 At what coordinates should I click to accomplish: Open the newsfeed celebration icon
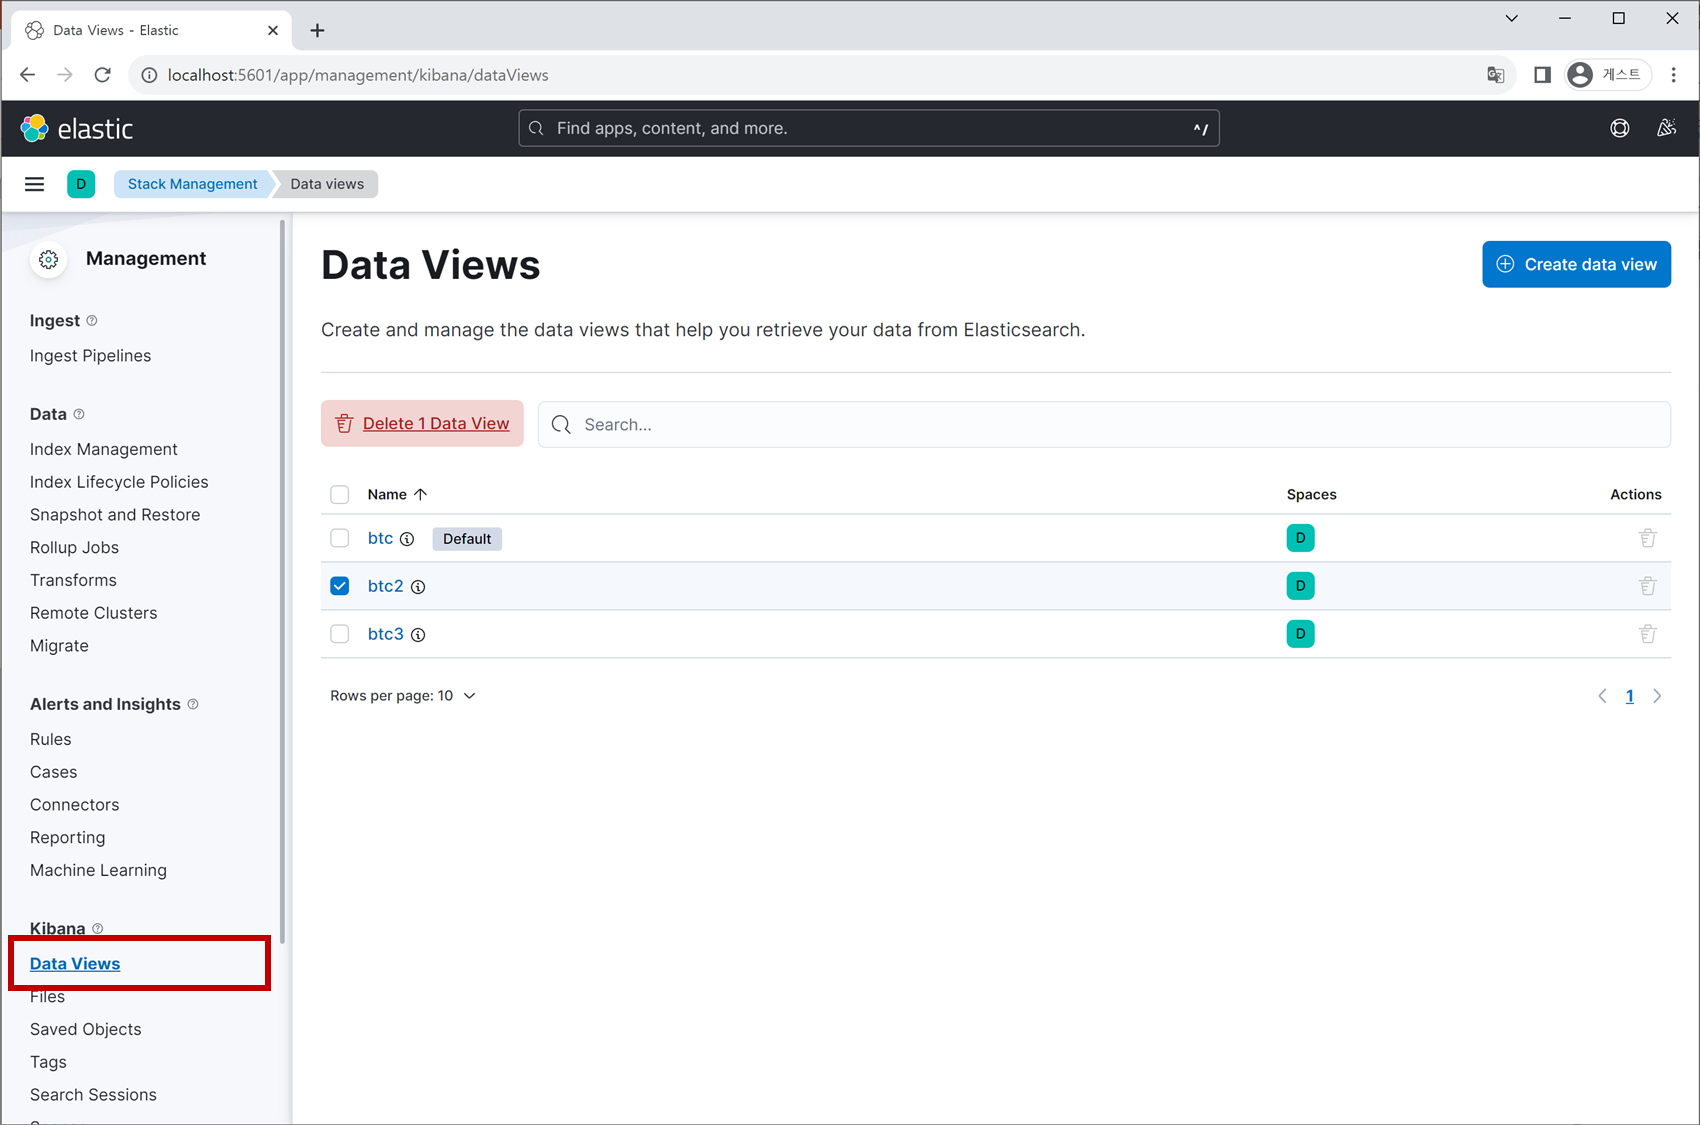pyautogui.click(x=1666, y=128)
